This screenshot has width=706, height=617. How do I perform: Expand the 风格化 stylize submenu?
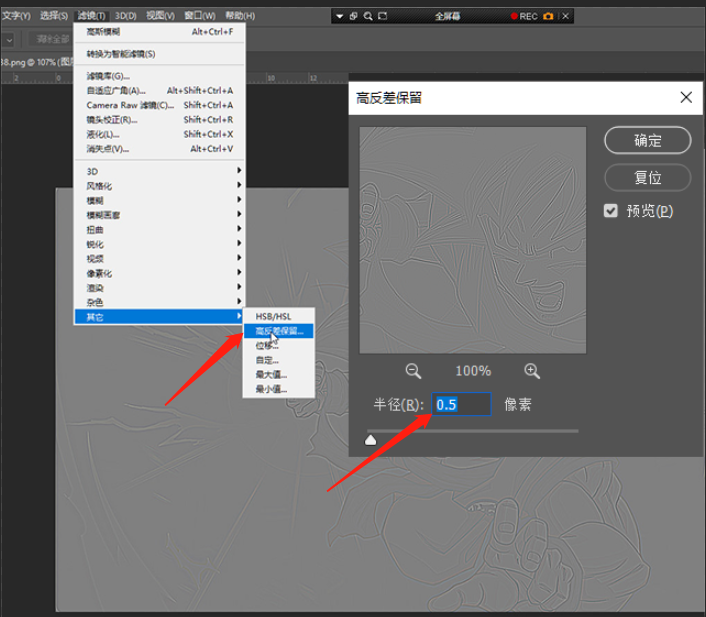click(x=159, y=186)
